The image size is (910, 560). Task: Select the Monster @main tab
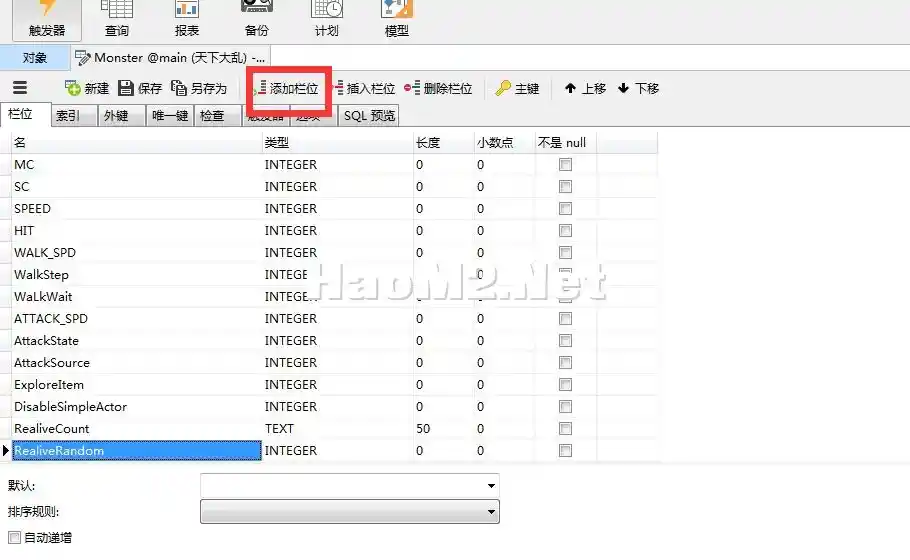coord(171,57)
